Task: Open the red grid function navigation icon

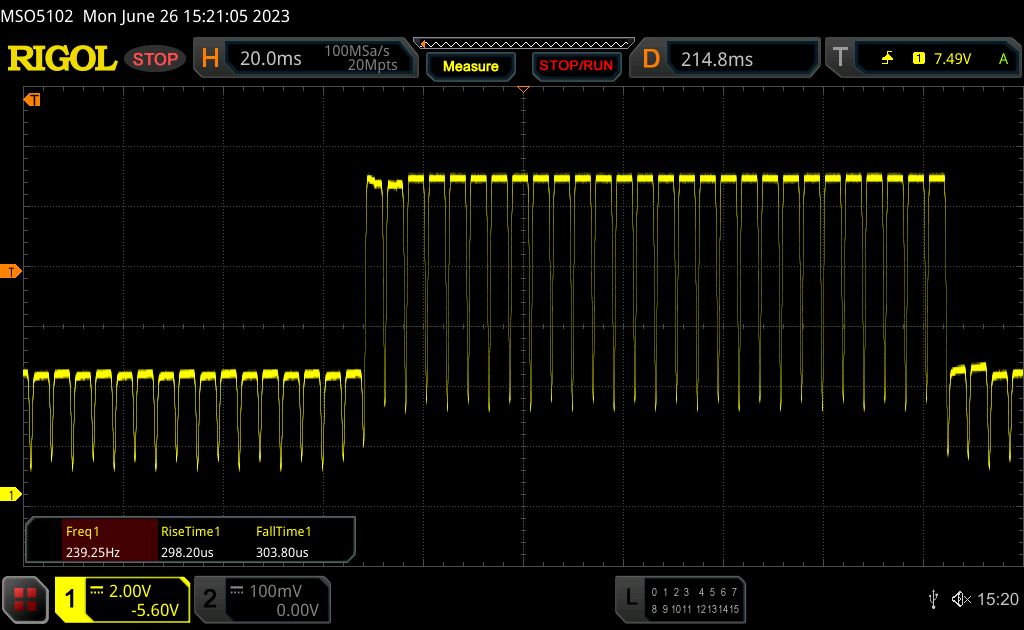Action: coord(25,599)
